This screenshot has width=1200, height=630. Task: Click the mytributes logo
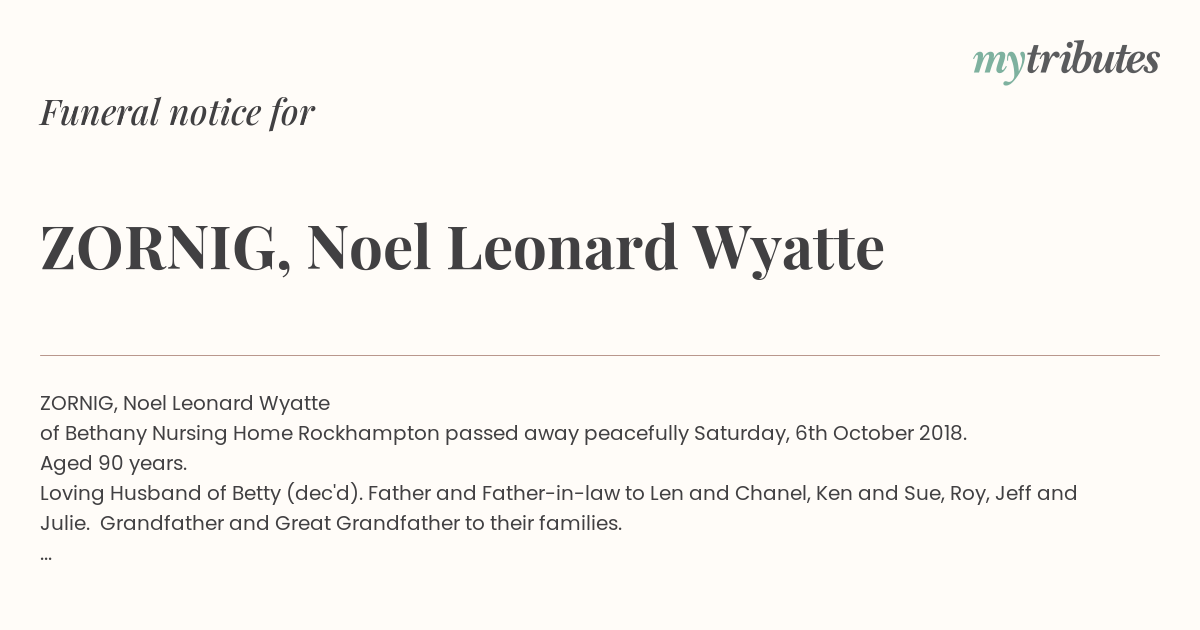coord(1066,62)
